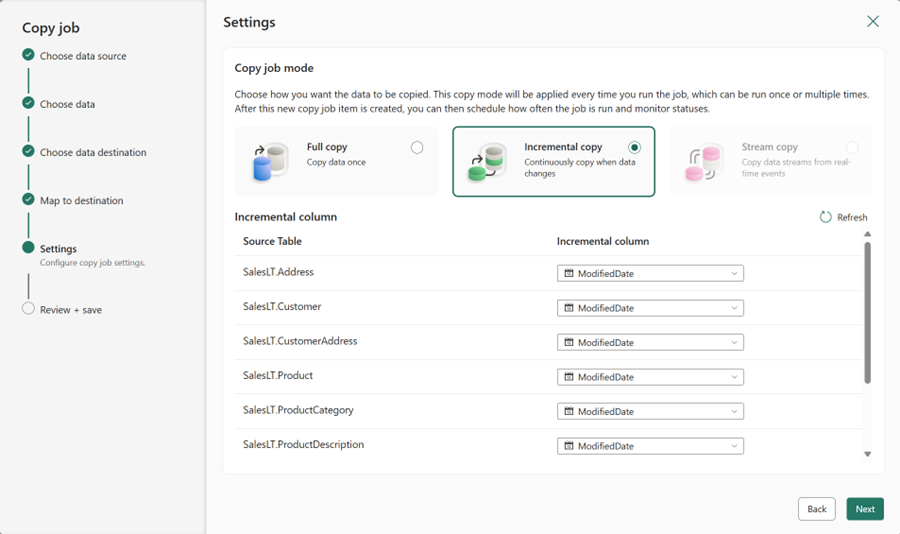Image resolution: width=900 pixels, height=534 pixels.
Task: Click the Next button
Action: point(865,509)
